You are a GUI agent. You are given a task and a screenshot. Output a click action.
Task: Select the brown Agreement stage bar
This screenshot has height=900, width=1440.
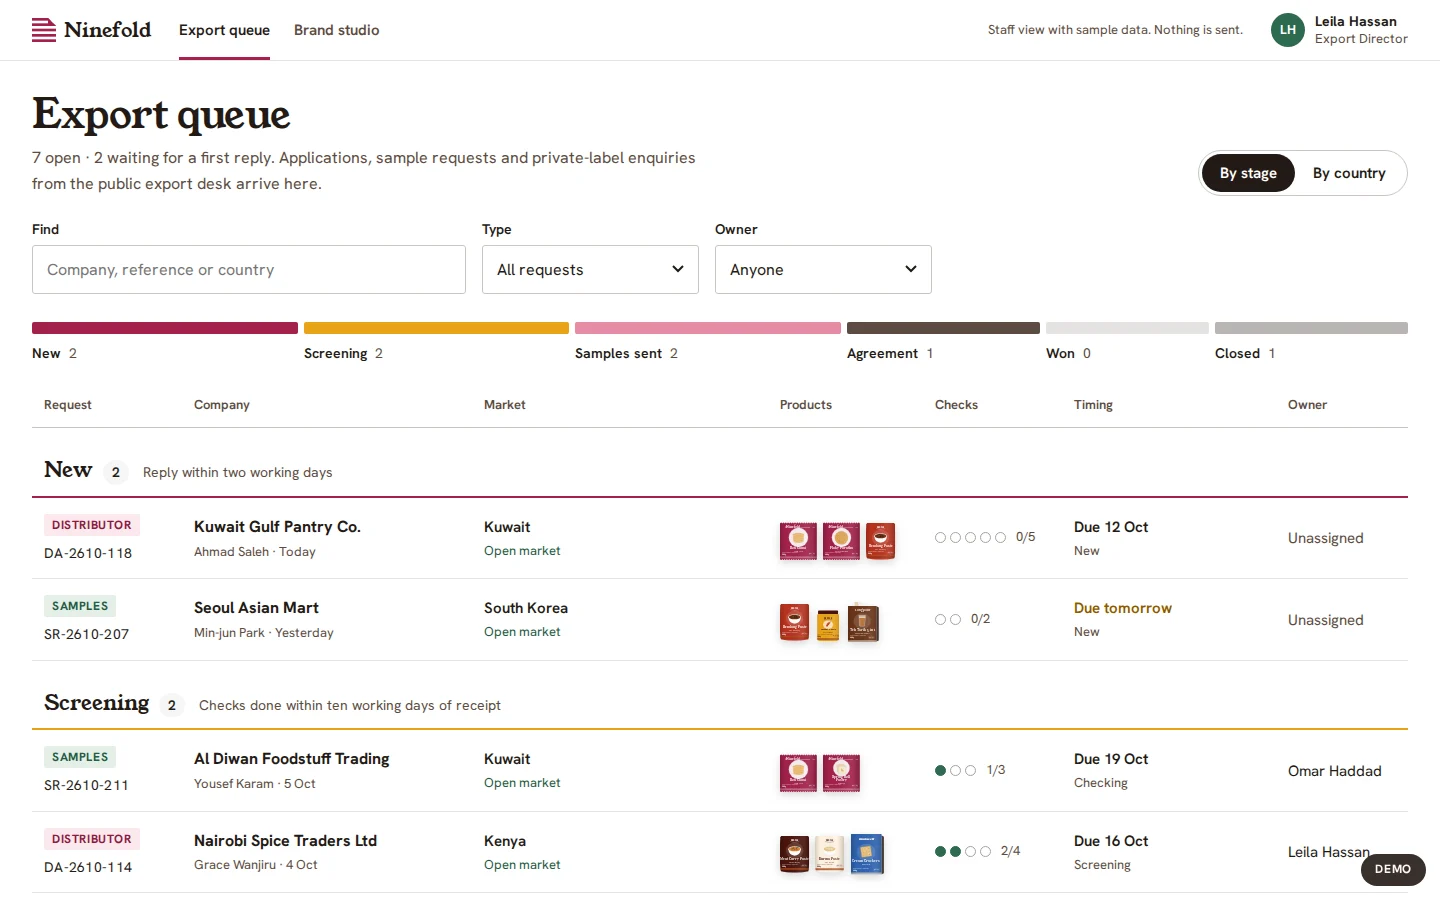coord(943,328)
